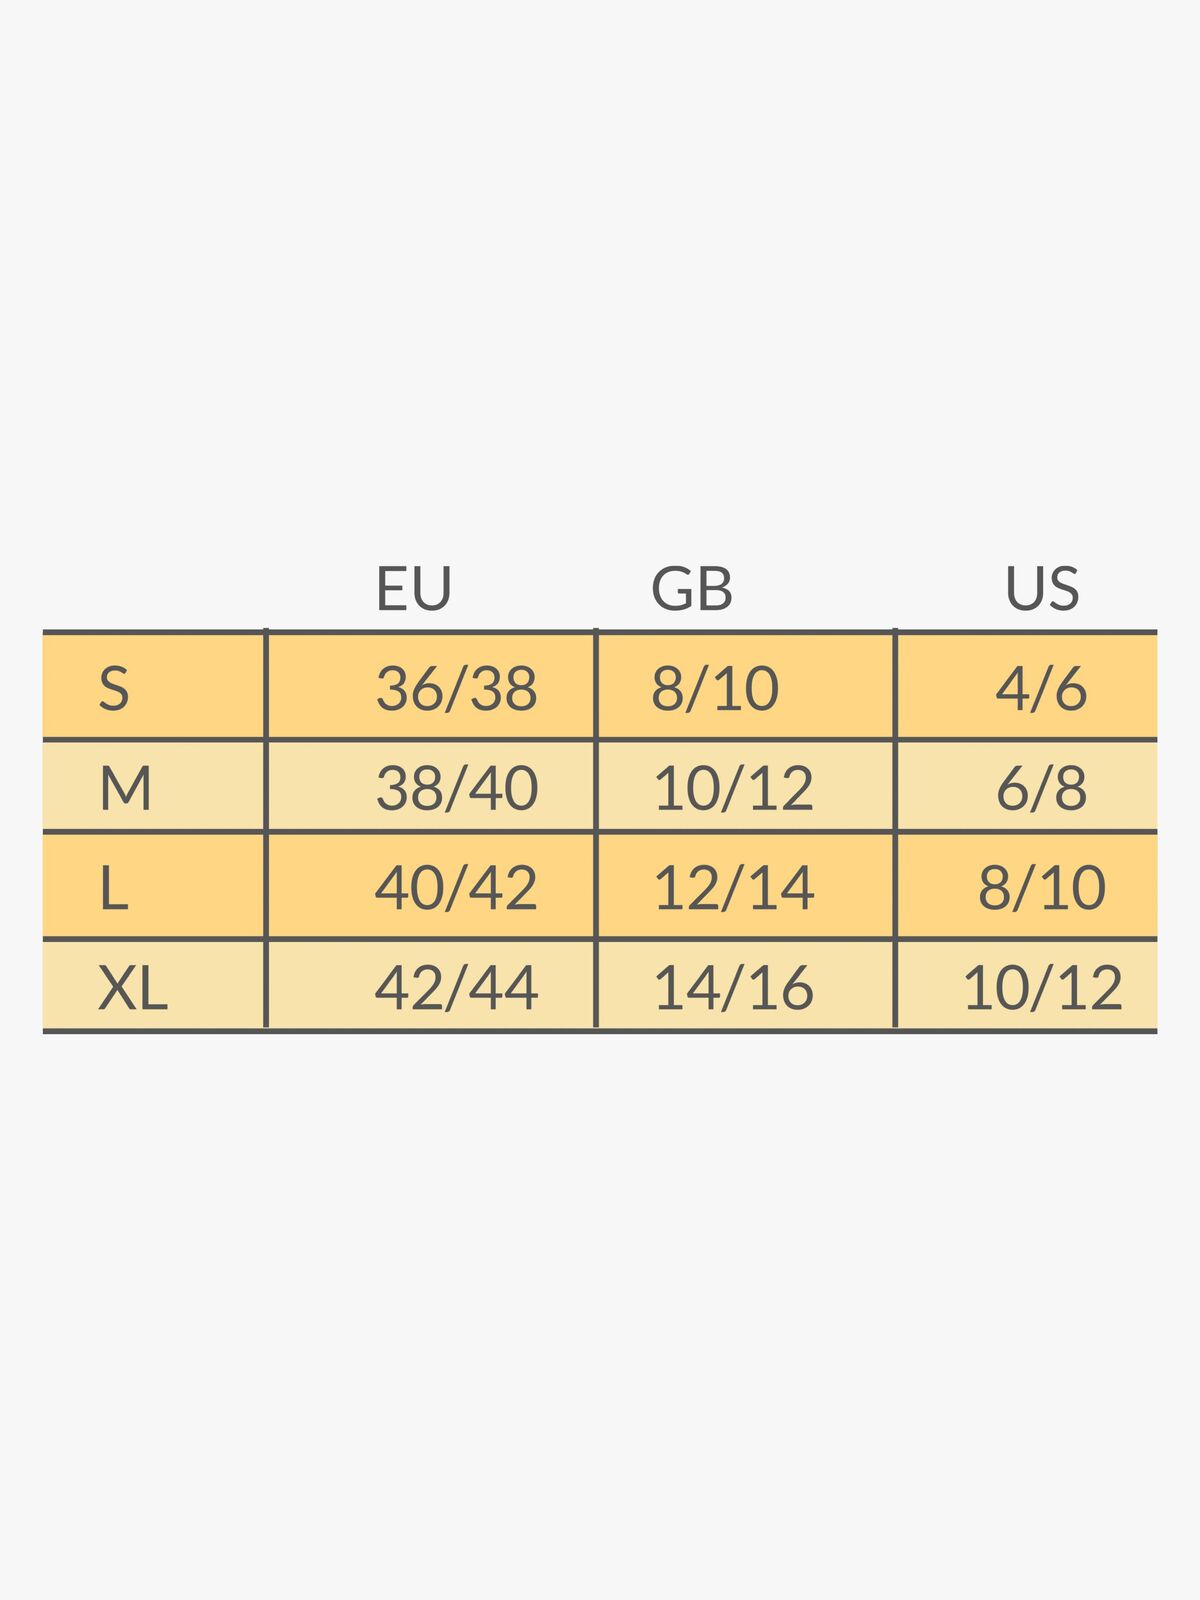Screen dimensions: 1200x1600
Task: Pick the GB 8/10 cell in S row
Action: point(714,689)
